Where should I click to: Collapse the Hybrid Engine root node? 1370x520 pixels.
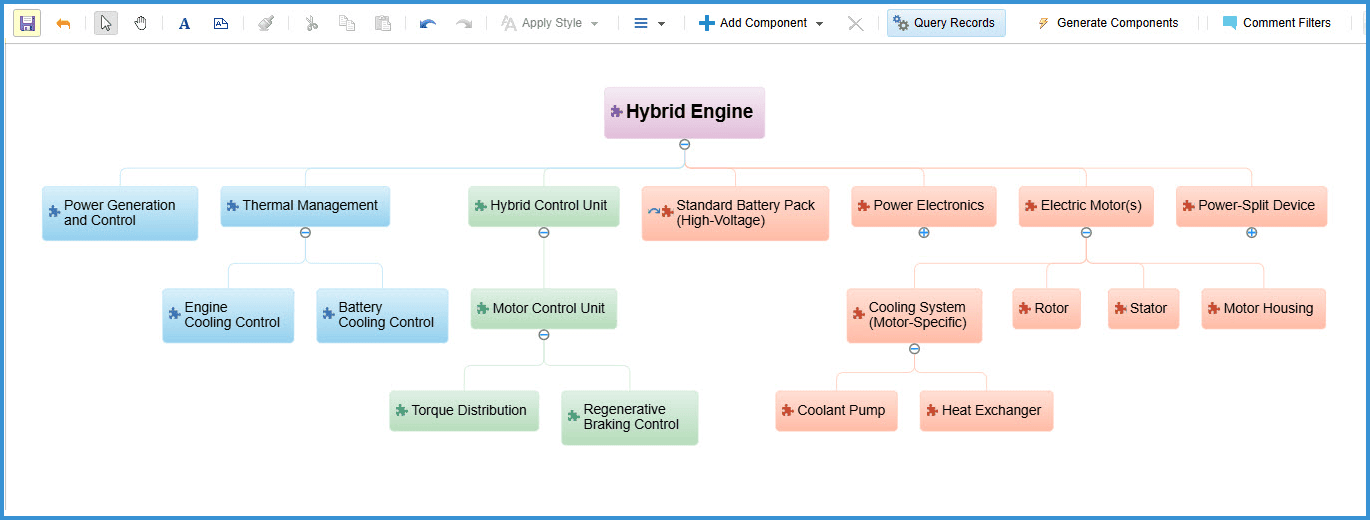click(x=684, y=145)
